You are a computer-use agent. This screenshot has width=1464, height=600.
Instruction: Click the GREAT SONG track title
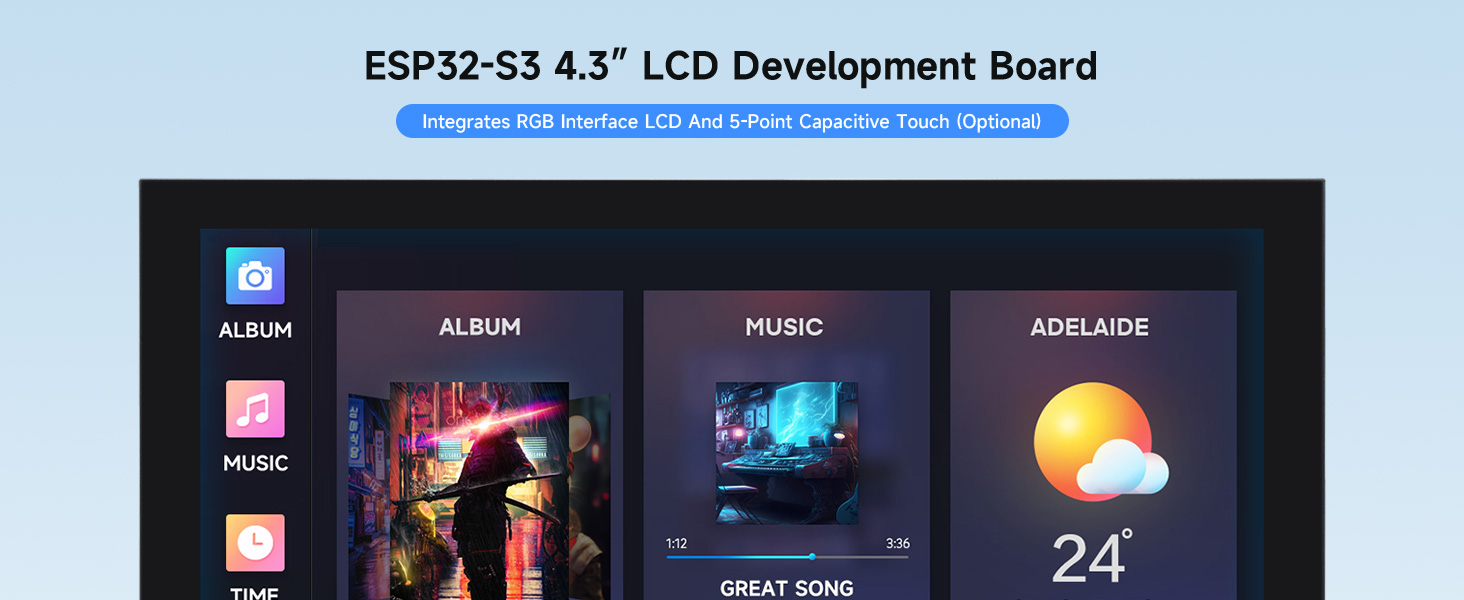(787, 589)
